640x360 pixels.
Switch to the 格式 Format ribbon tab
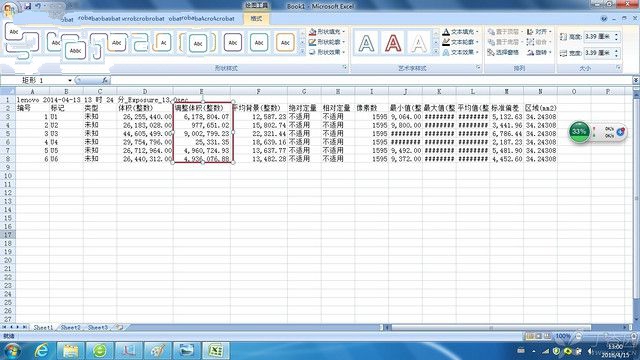256,18
